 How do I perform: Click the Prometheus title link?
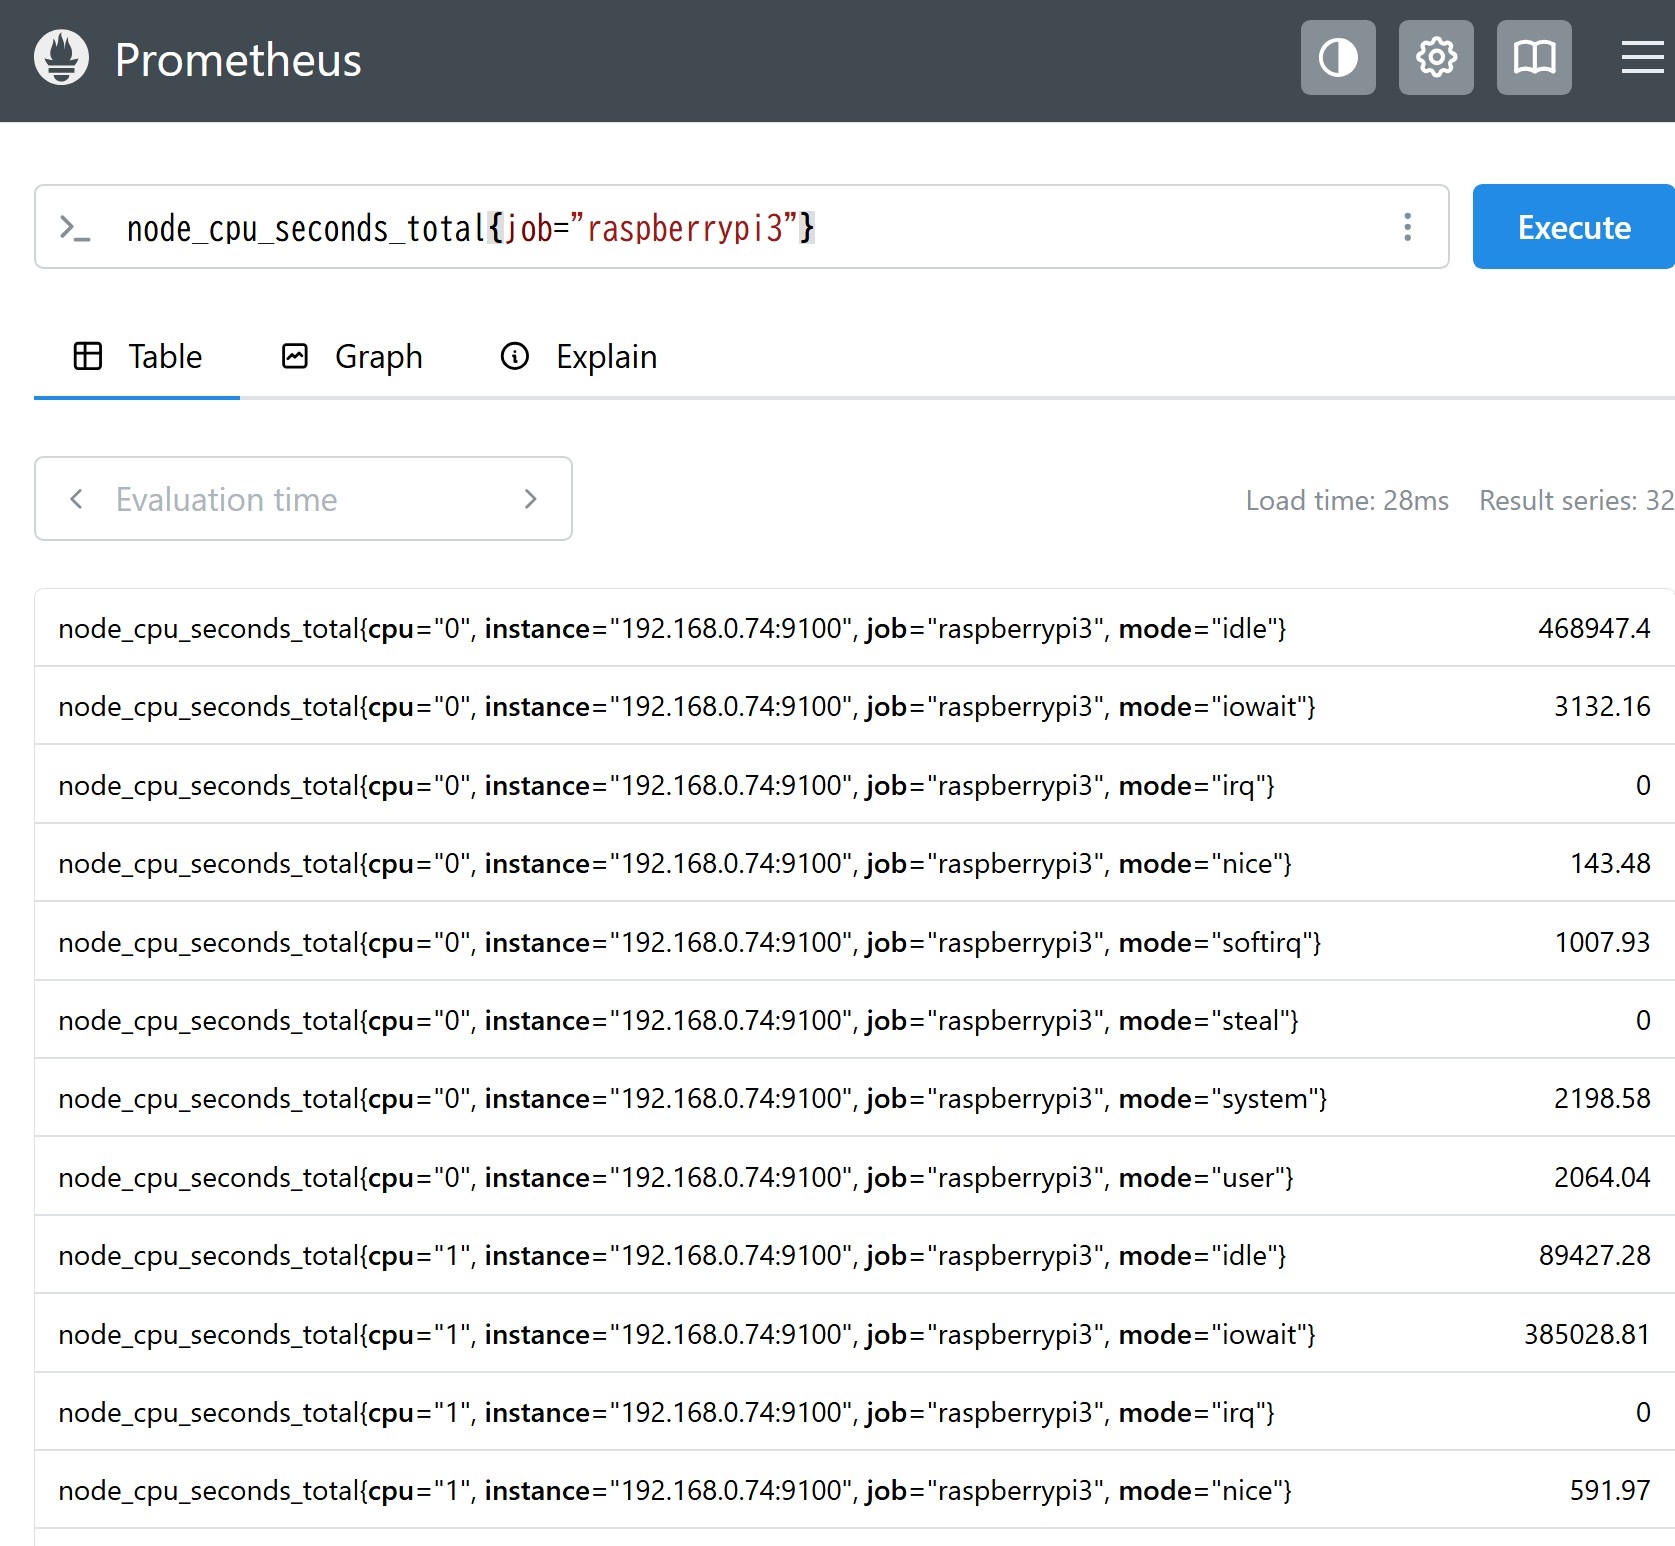[x=238, y=60]
